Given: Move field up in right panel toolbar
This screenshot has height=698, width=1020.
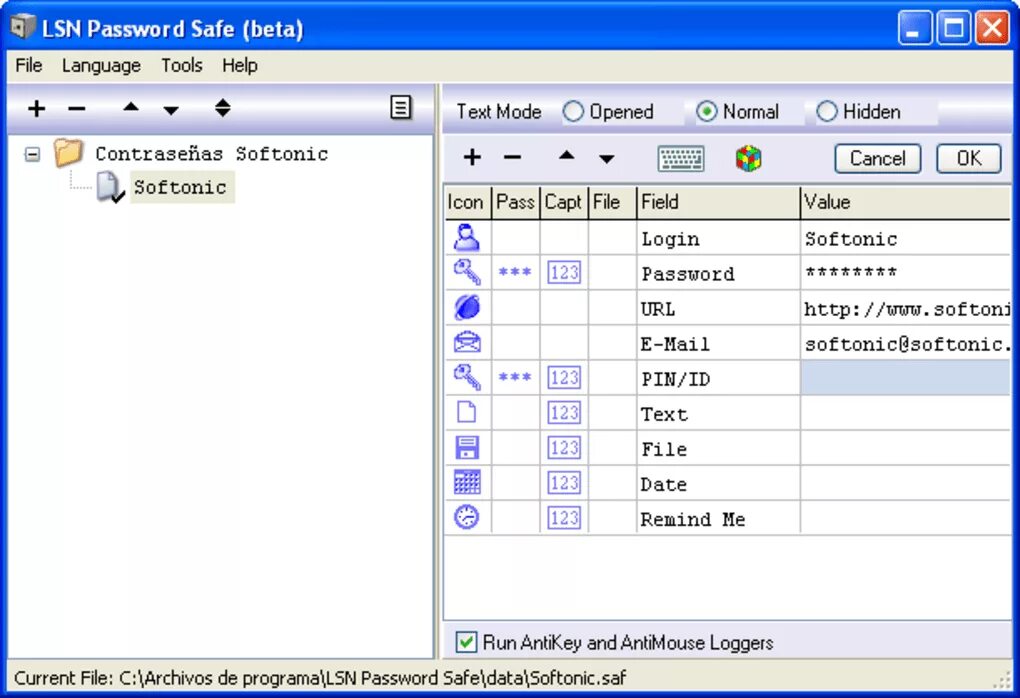Looking at the screenshot, I should point(567,155).
